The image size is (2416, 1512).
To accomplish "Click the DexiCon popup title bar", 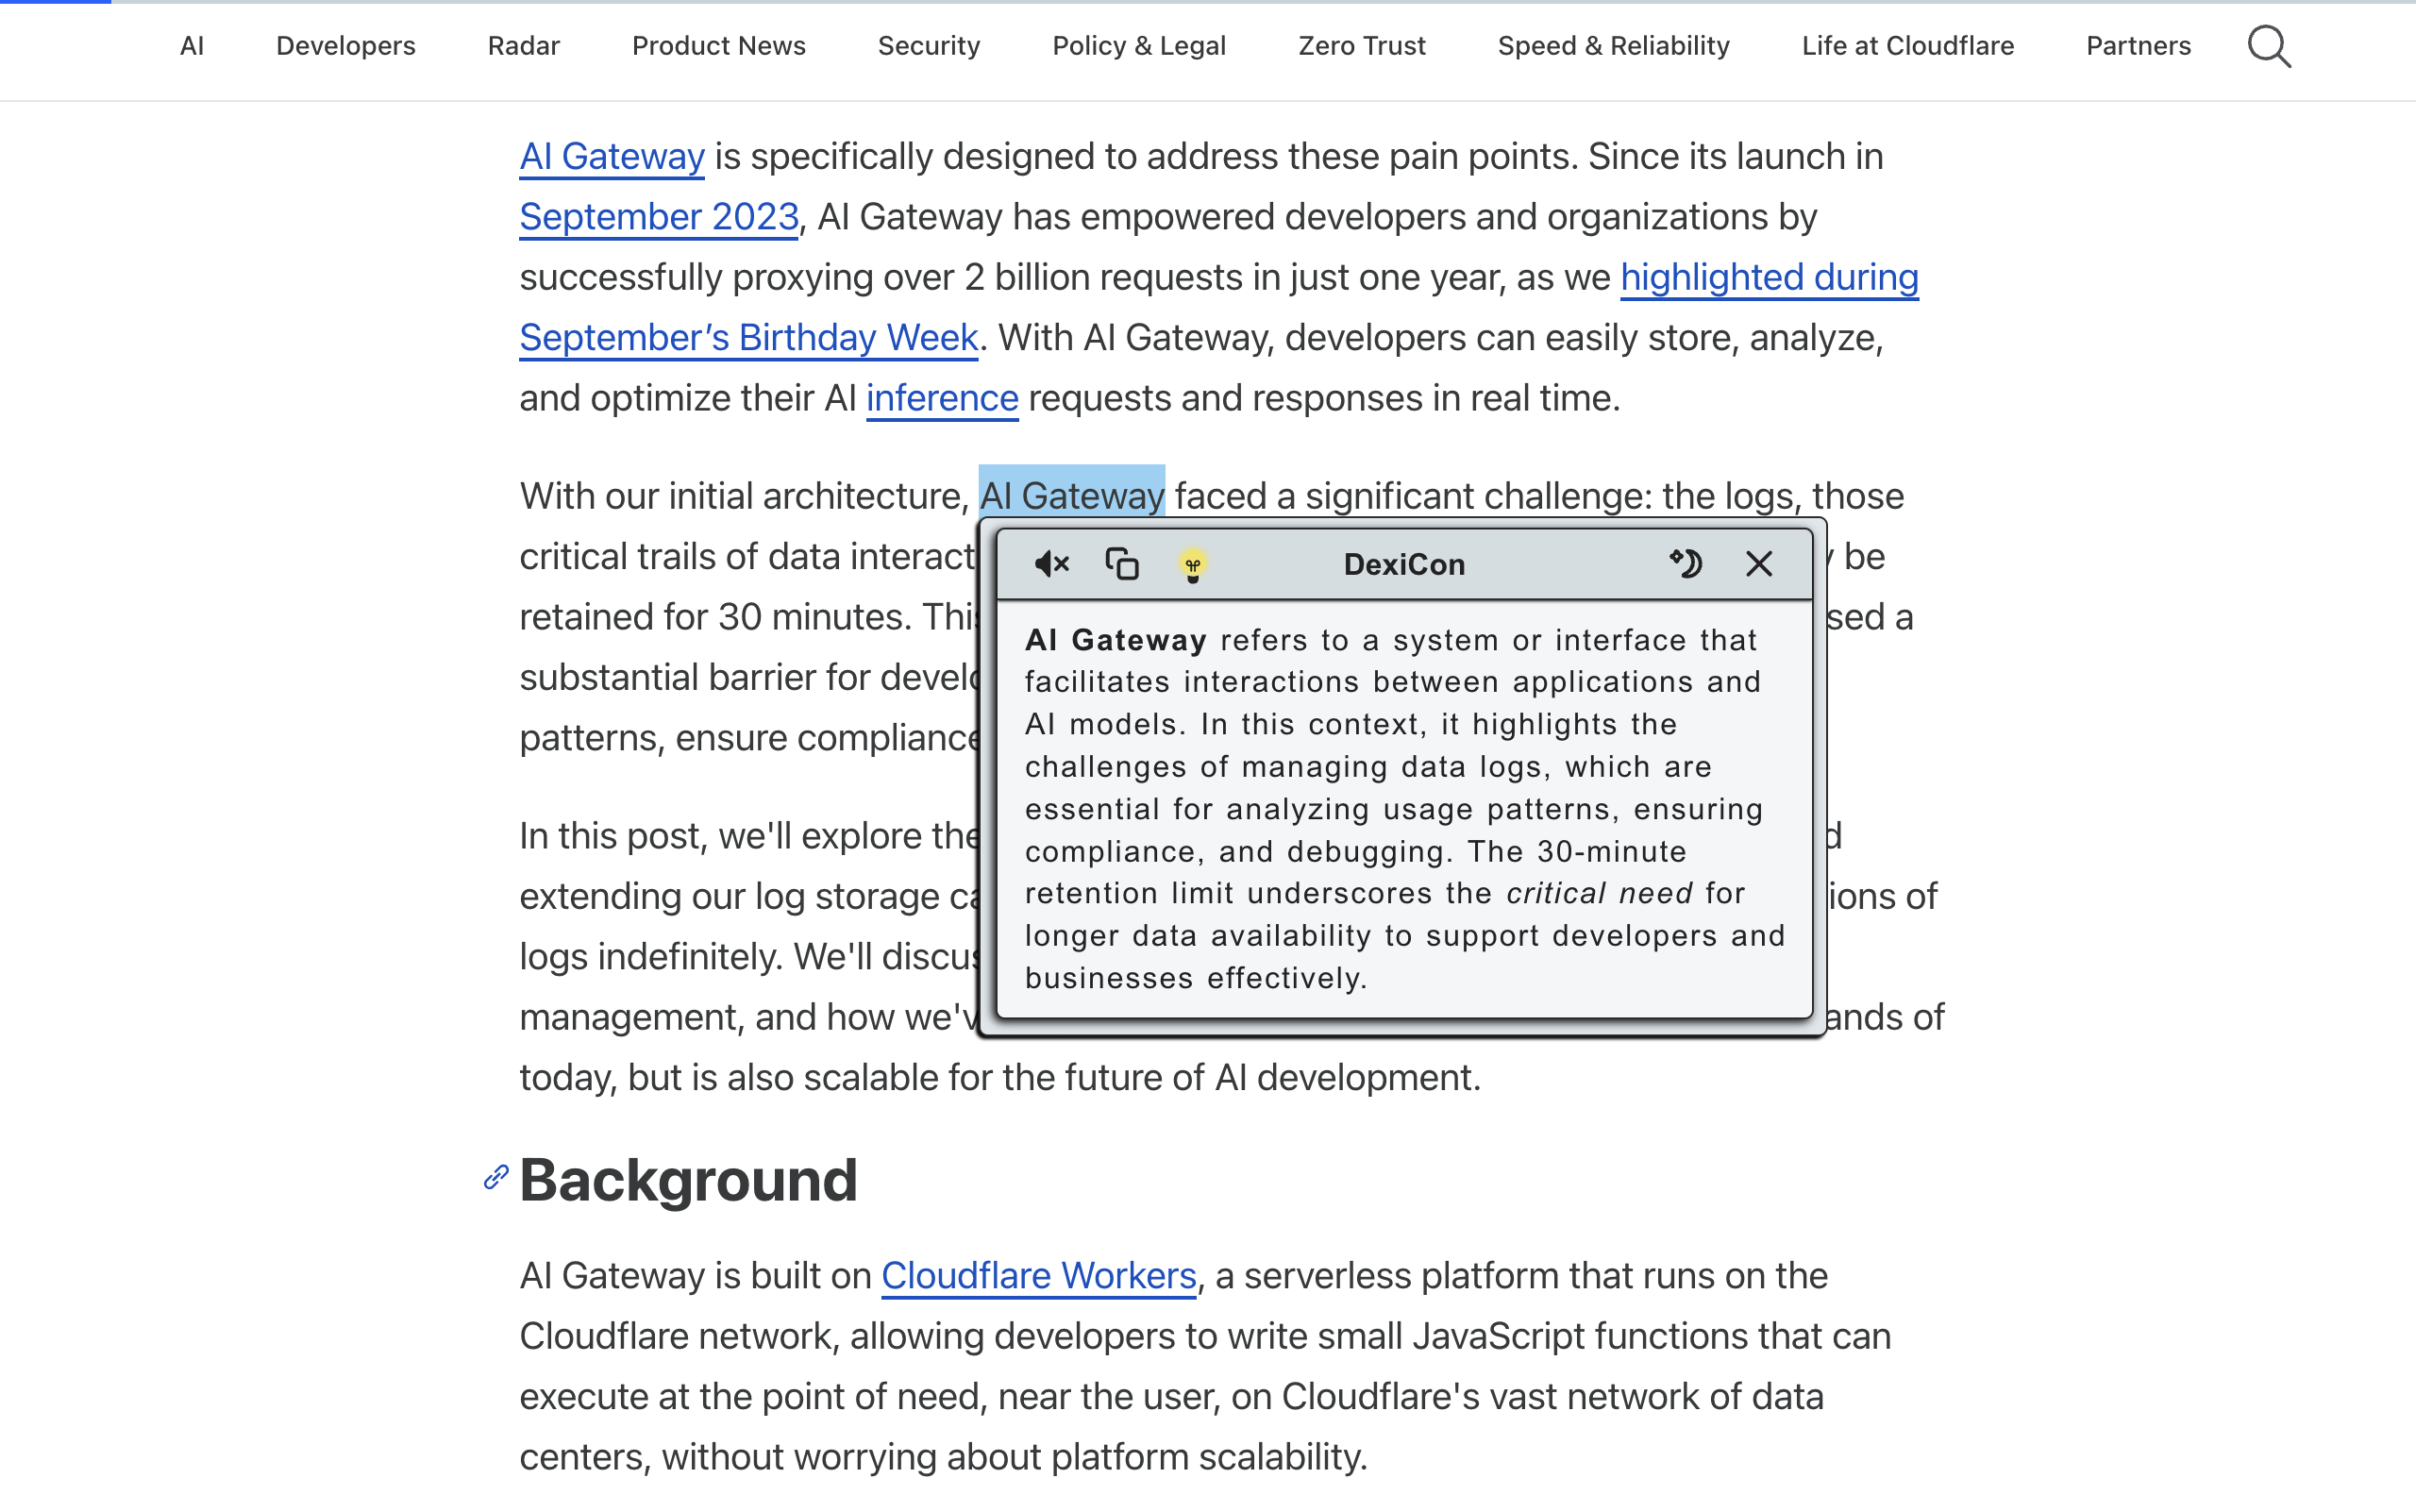I will click(1403, 564).
